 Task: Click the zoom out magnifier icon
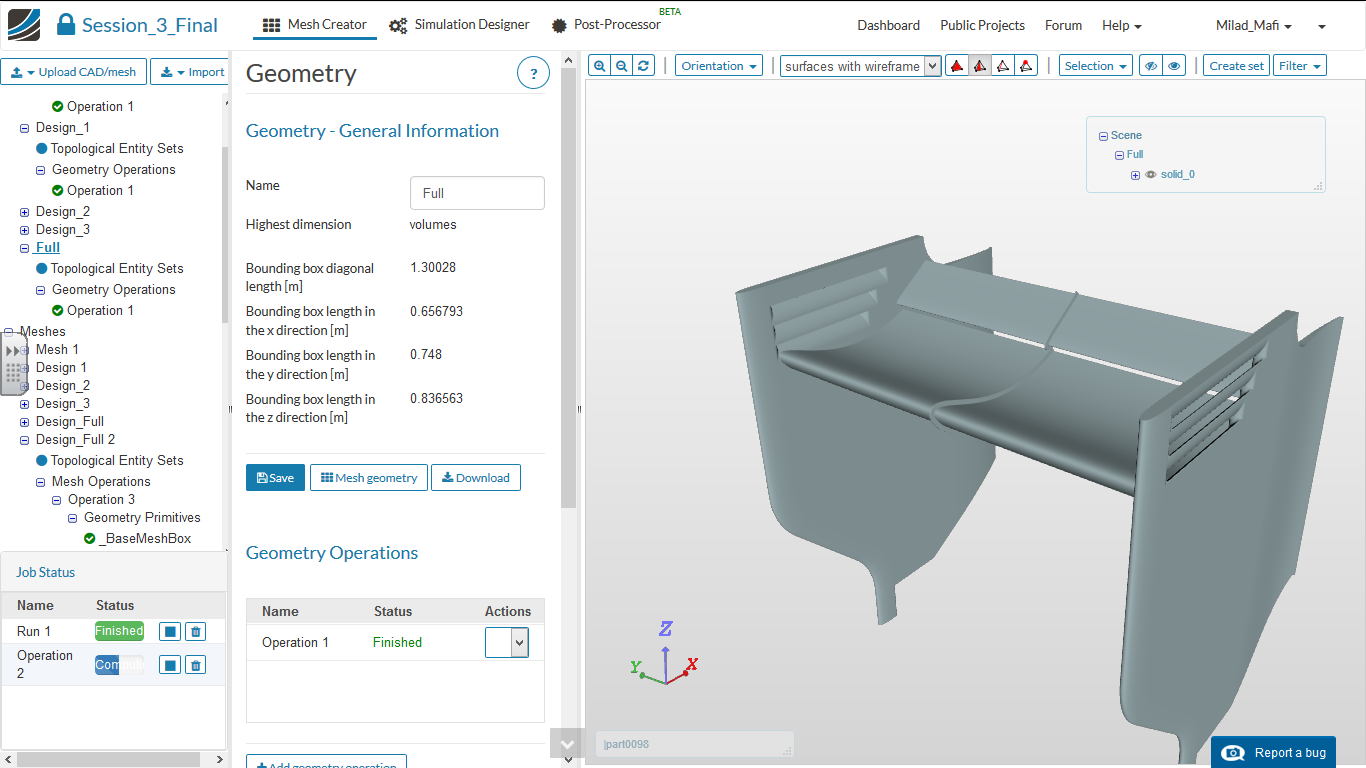(622, 66)
